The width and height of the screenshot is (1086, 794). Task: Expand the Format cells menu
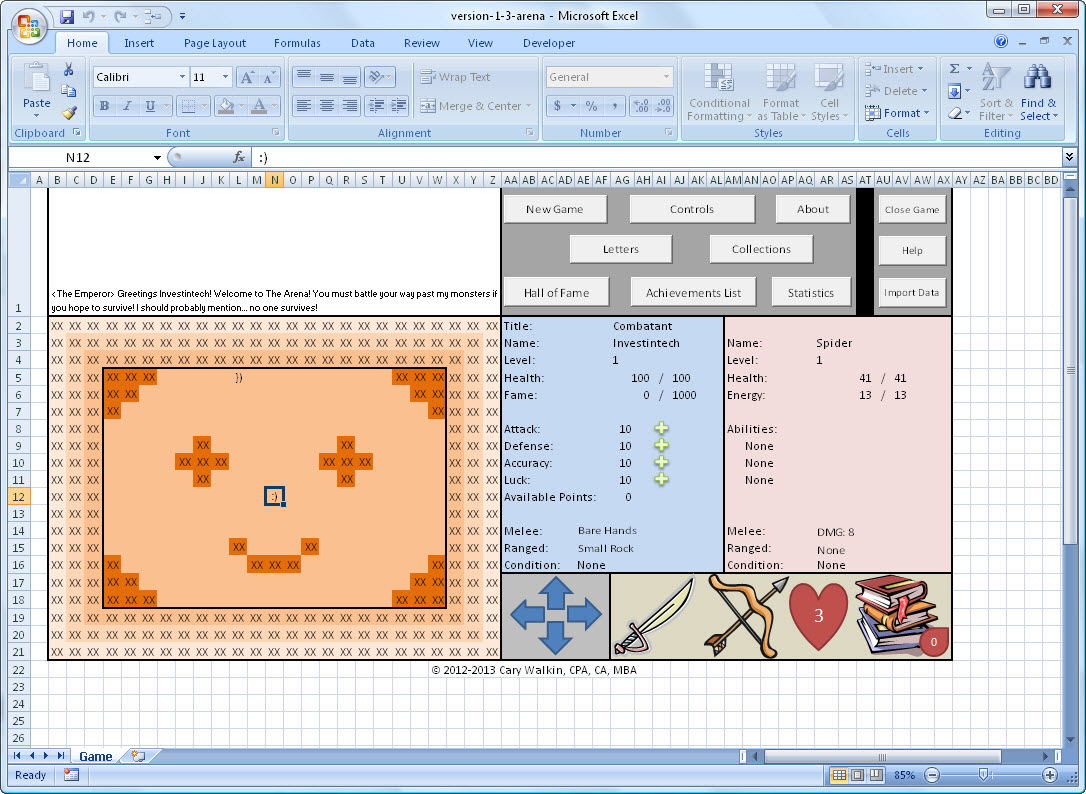(897, 113)
